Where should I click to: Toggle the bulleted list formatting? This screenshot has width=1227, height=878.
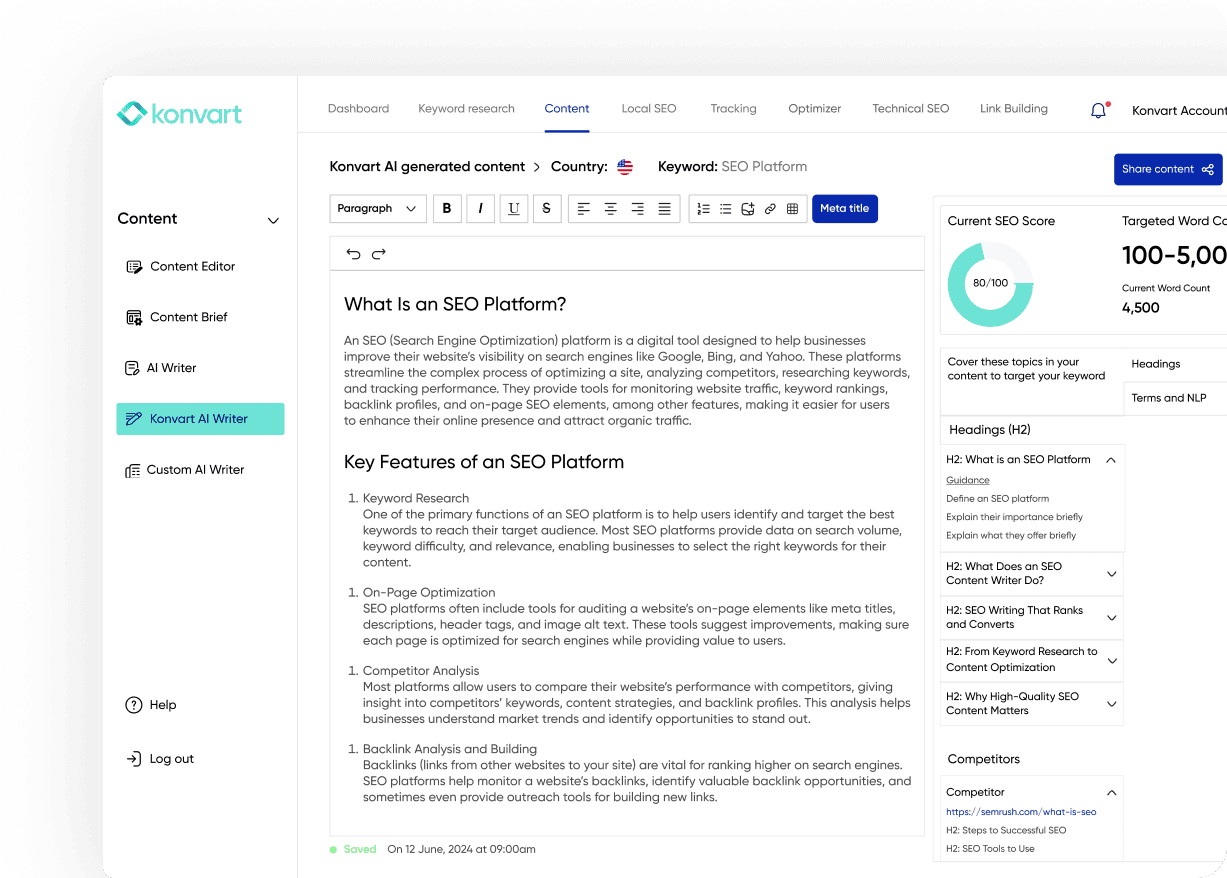(726, 208)
